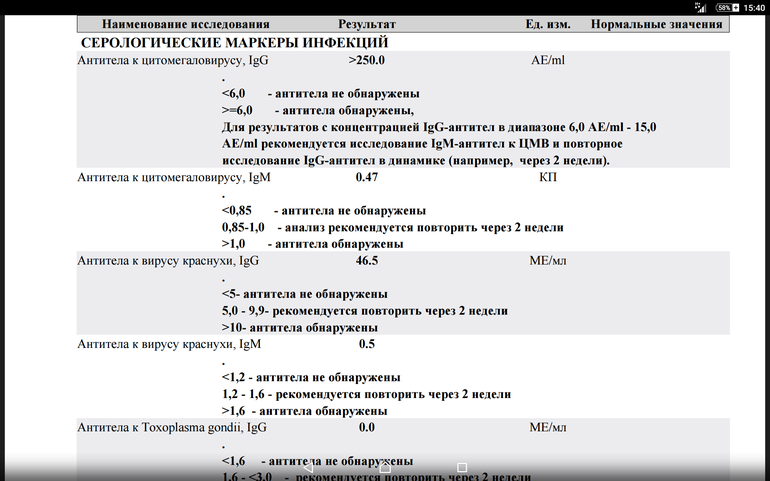This screenshot has height=481, width=770.
Task: Tap the 46.5 result value
Action: (367, 261)
